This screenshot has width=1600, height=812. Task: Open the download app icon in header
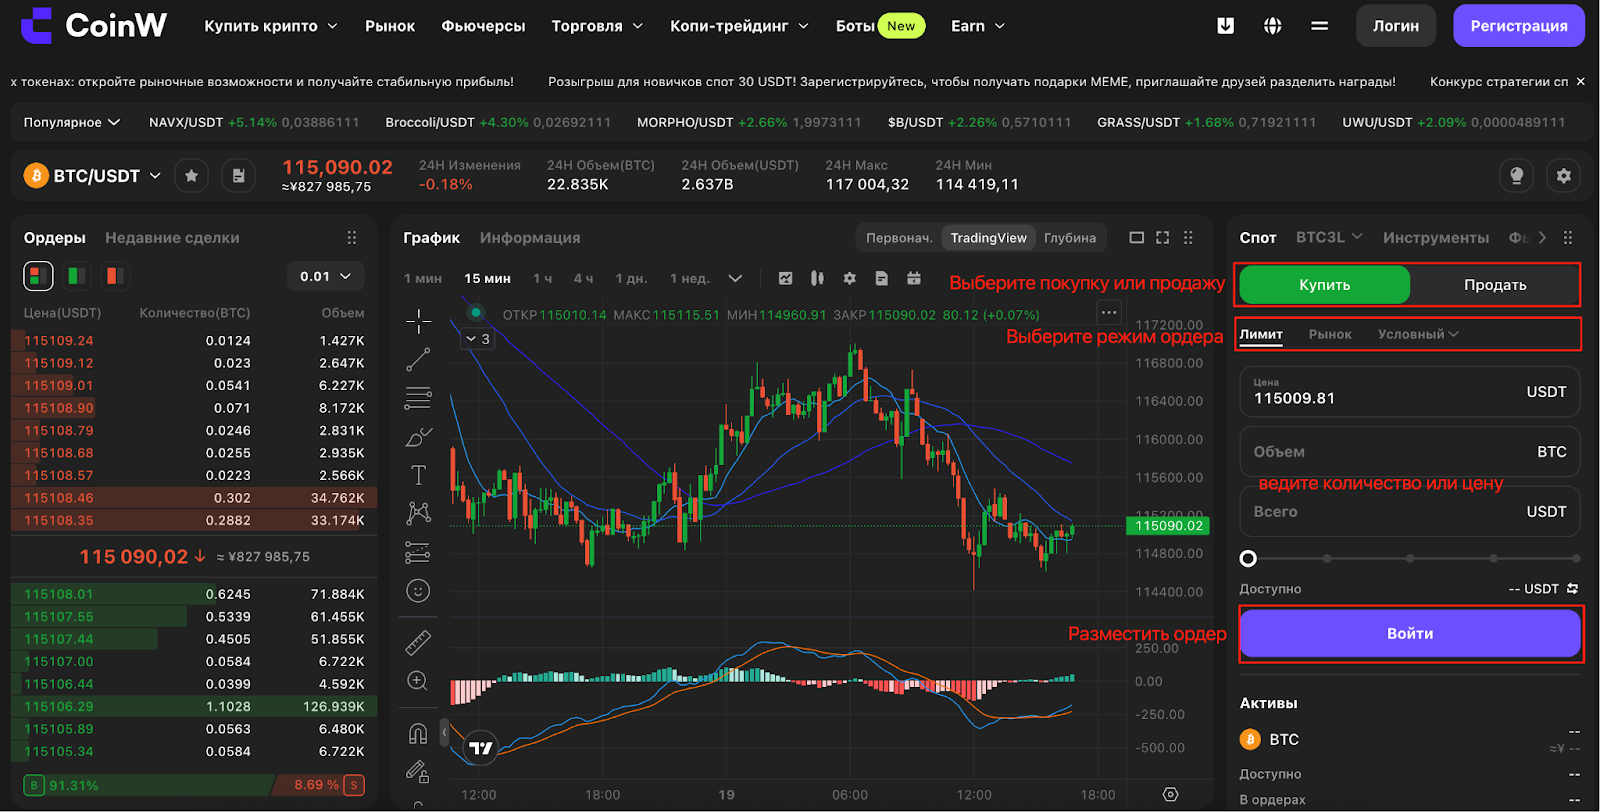1226,26
